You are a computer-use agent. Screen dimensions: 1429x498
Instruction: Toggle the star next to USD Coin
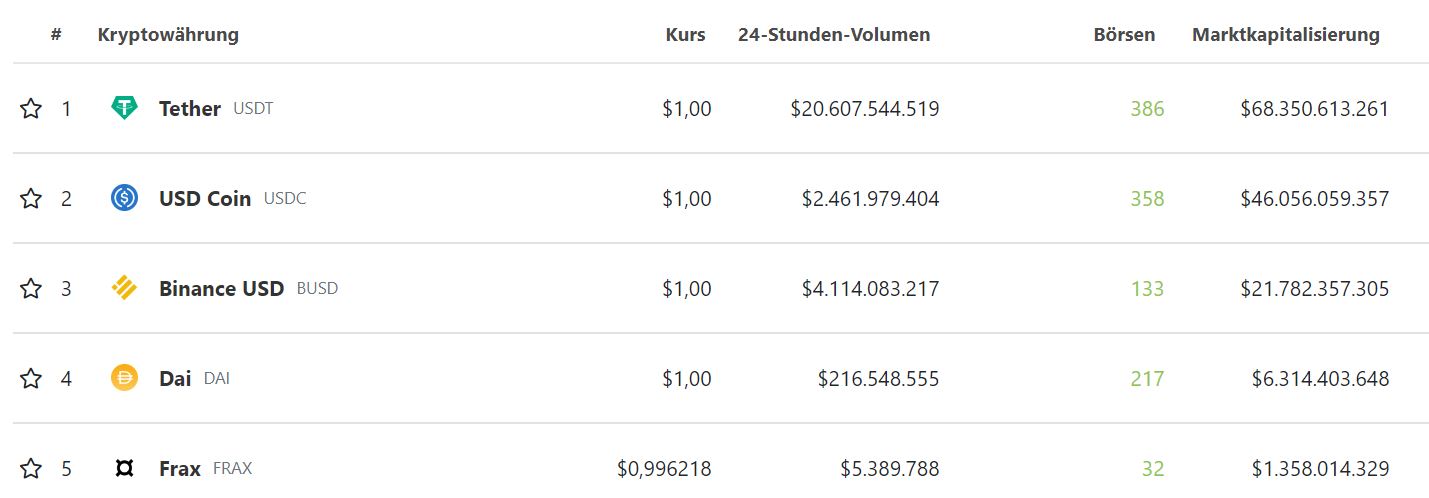pos(31,198)
